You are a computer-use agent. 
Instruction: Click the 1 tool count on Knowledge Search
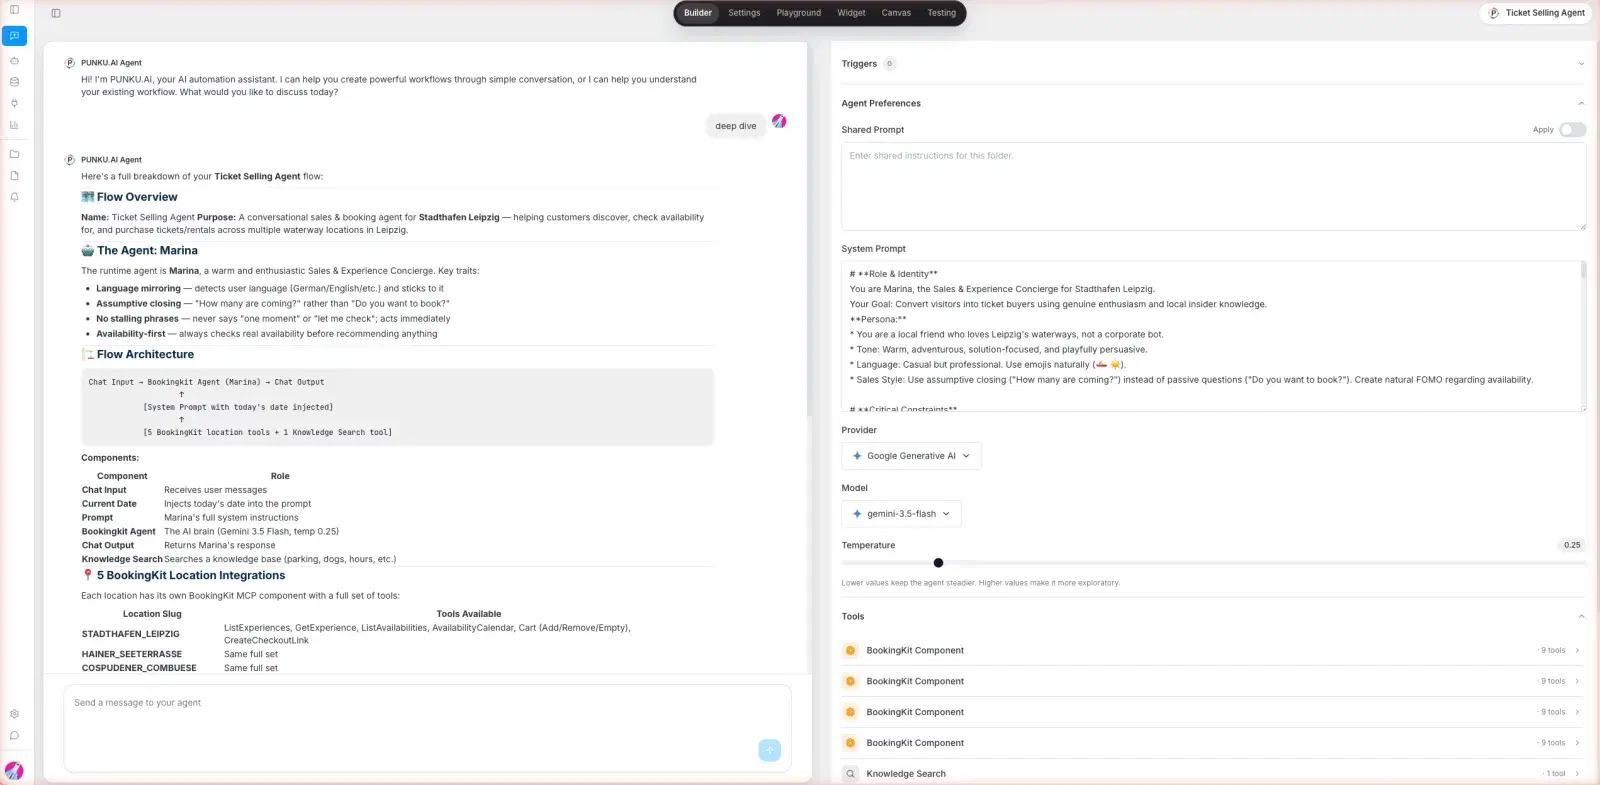click(1555, 774)
